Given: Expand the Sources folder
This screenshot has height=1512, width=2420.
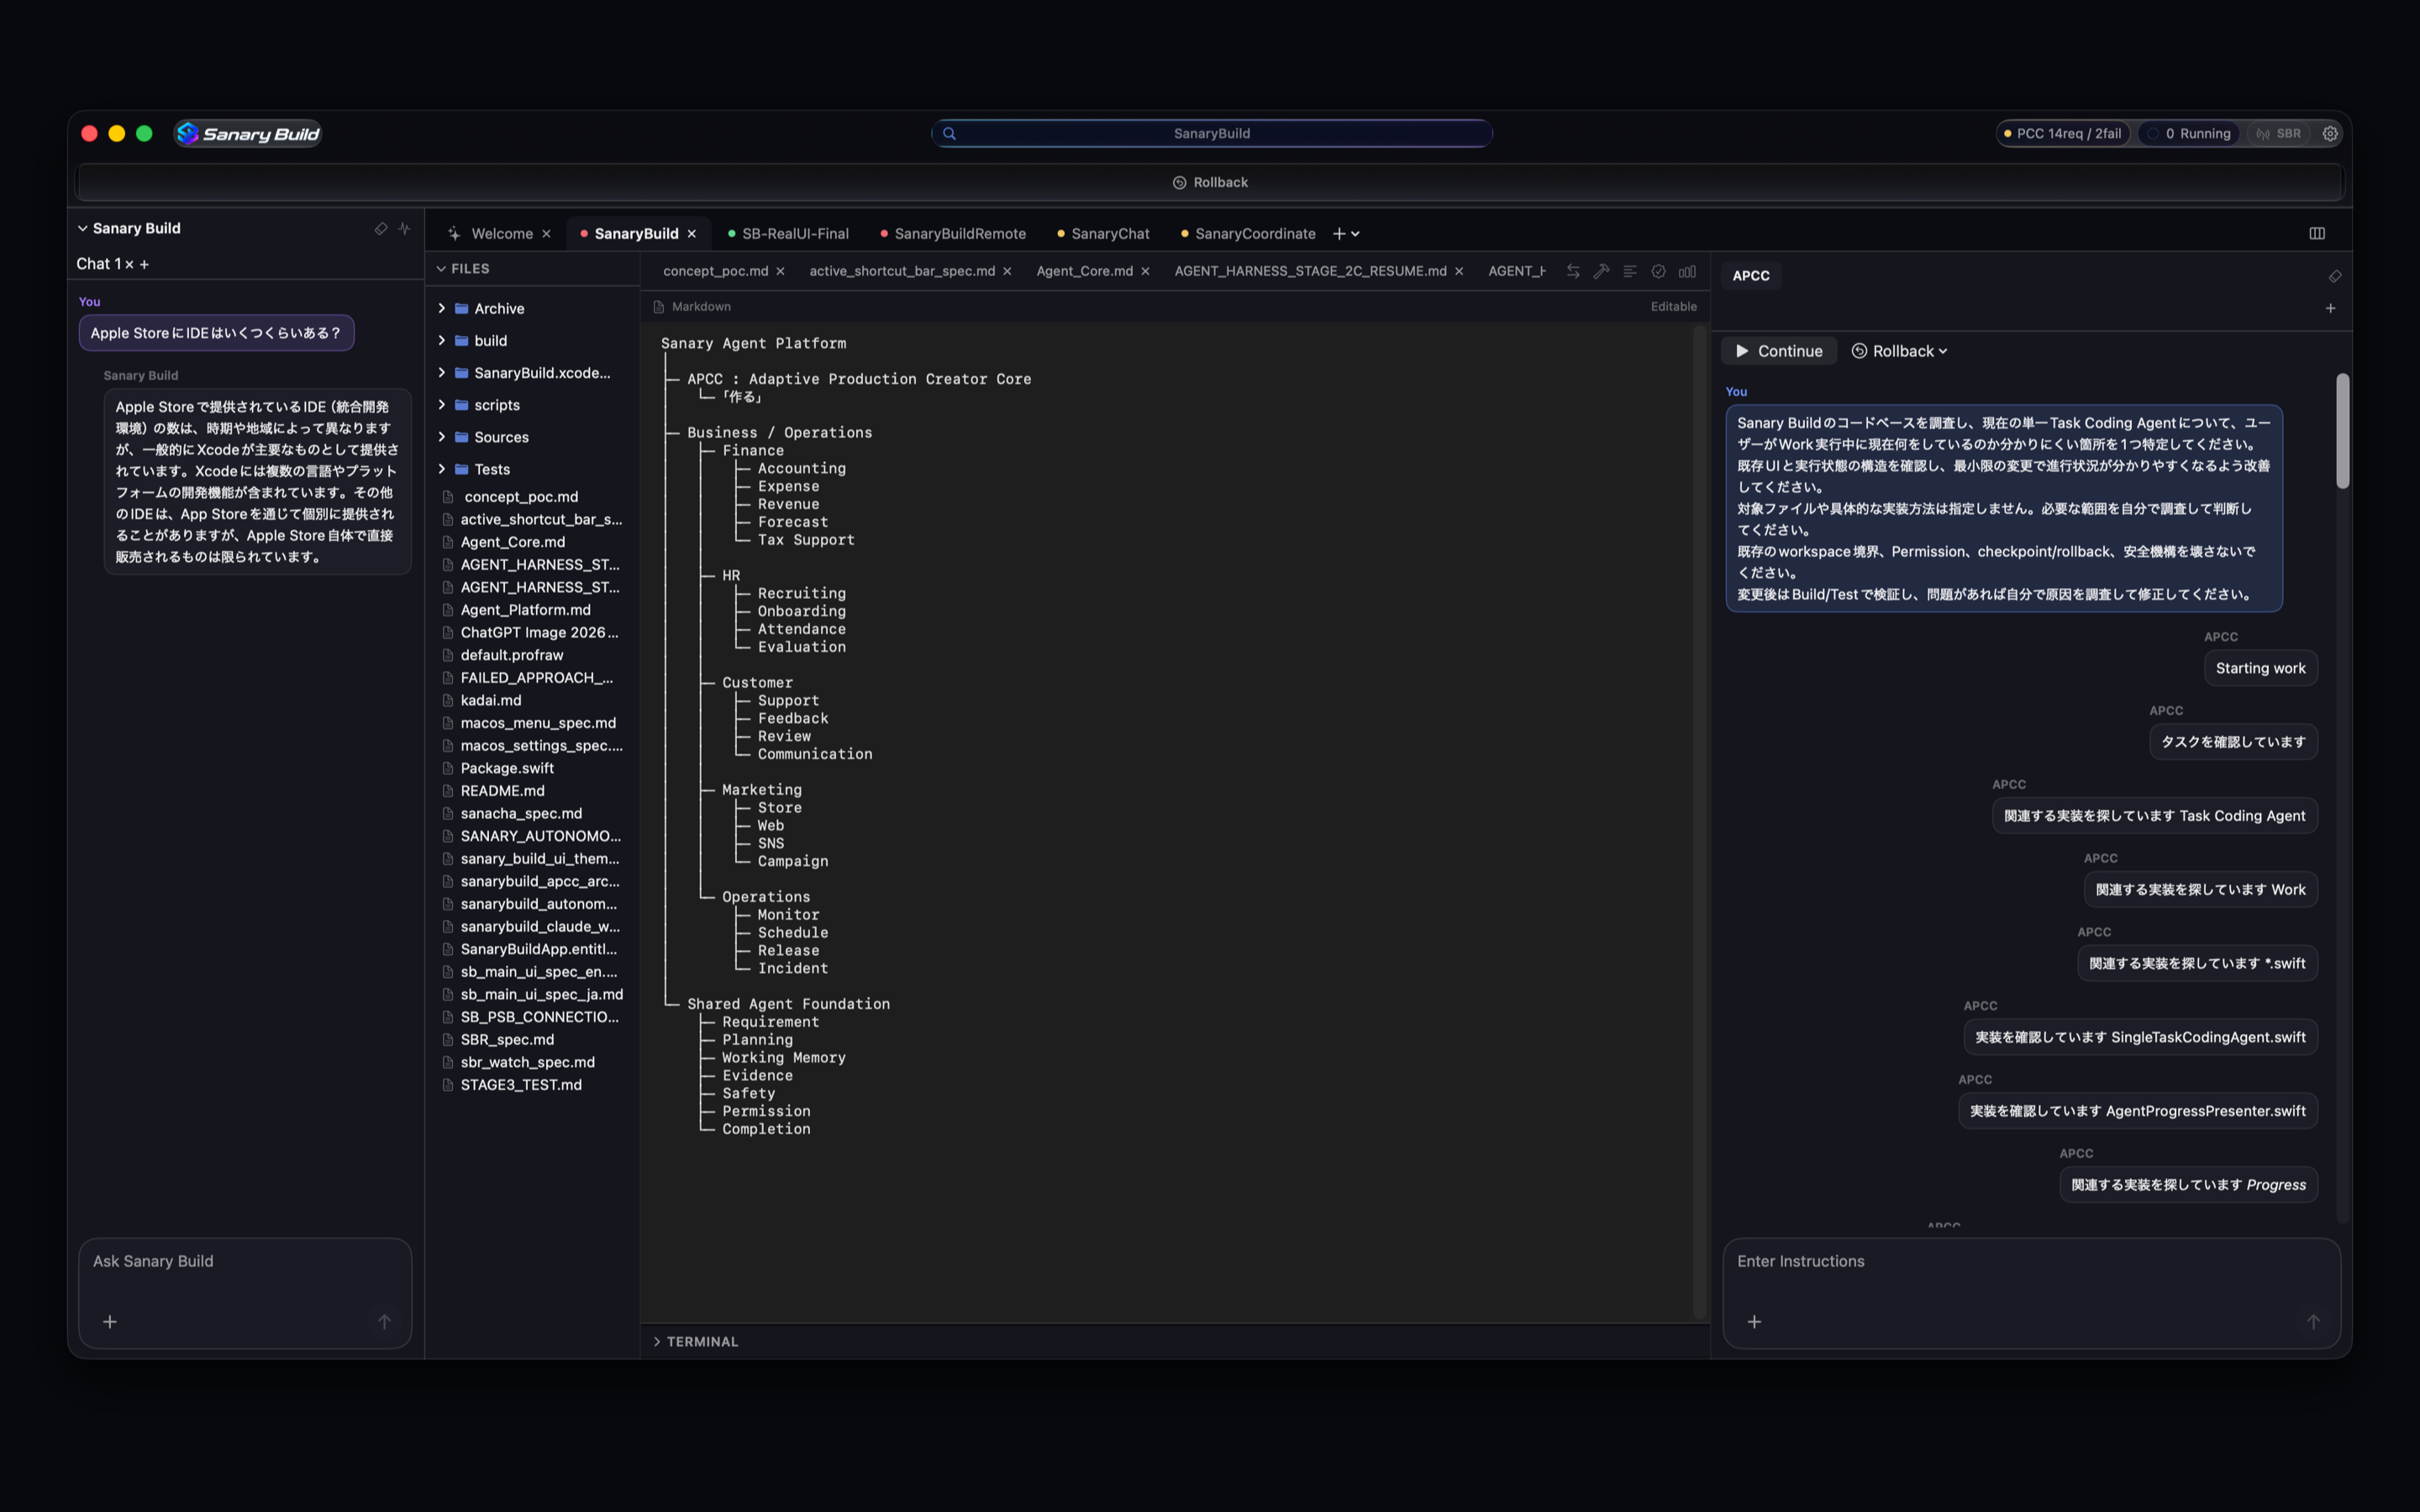Looking at the screenshot, I should pyautogui.click(x=441, y=437).
